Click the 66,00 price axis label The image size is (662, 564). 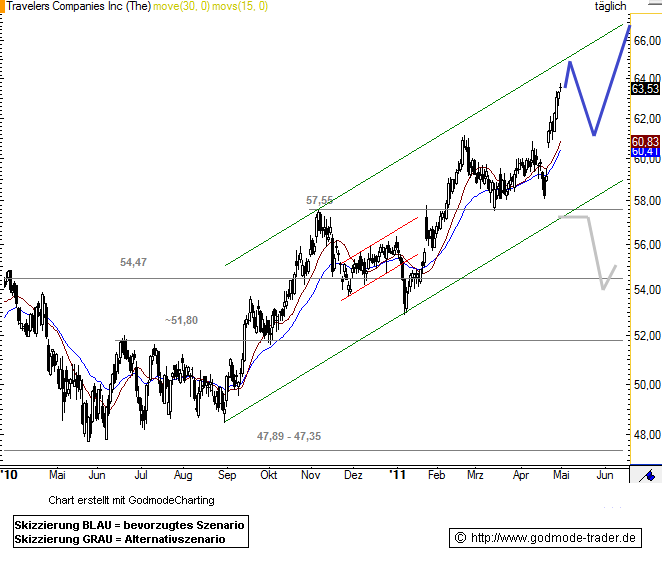click(x=647, y=40)
